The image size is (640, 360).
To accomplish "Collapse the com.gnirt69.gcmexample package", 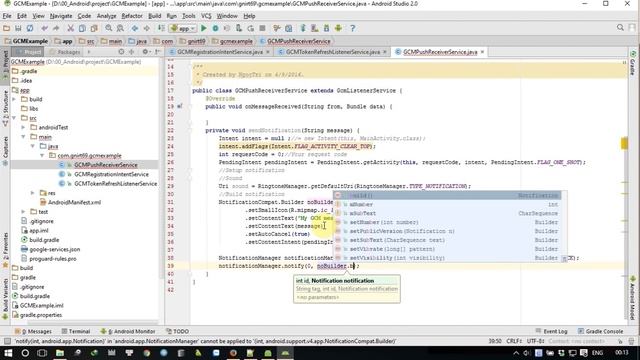I will pyautogui.click(x=42, y=156).
